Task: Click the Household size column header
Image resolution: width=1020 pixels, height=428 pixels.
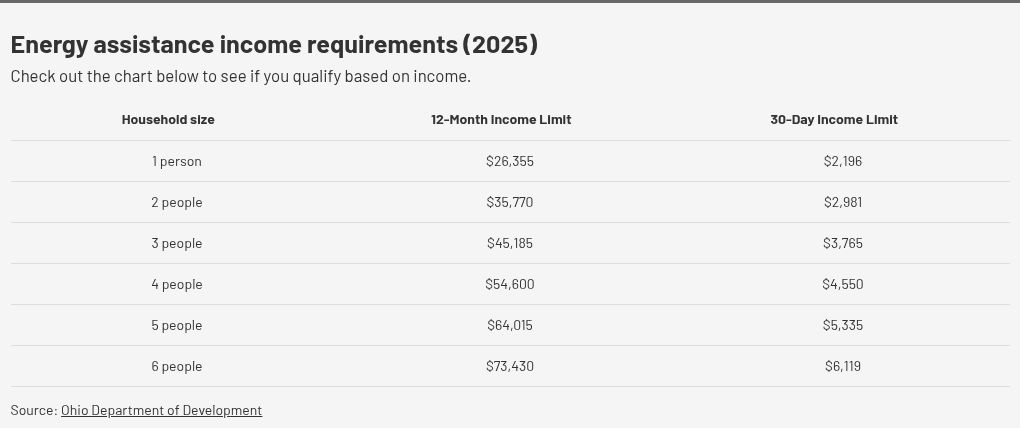Action: coord(168,120)
